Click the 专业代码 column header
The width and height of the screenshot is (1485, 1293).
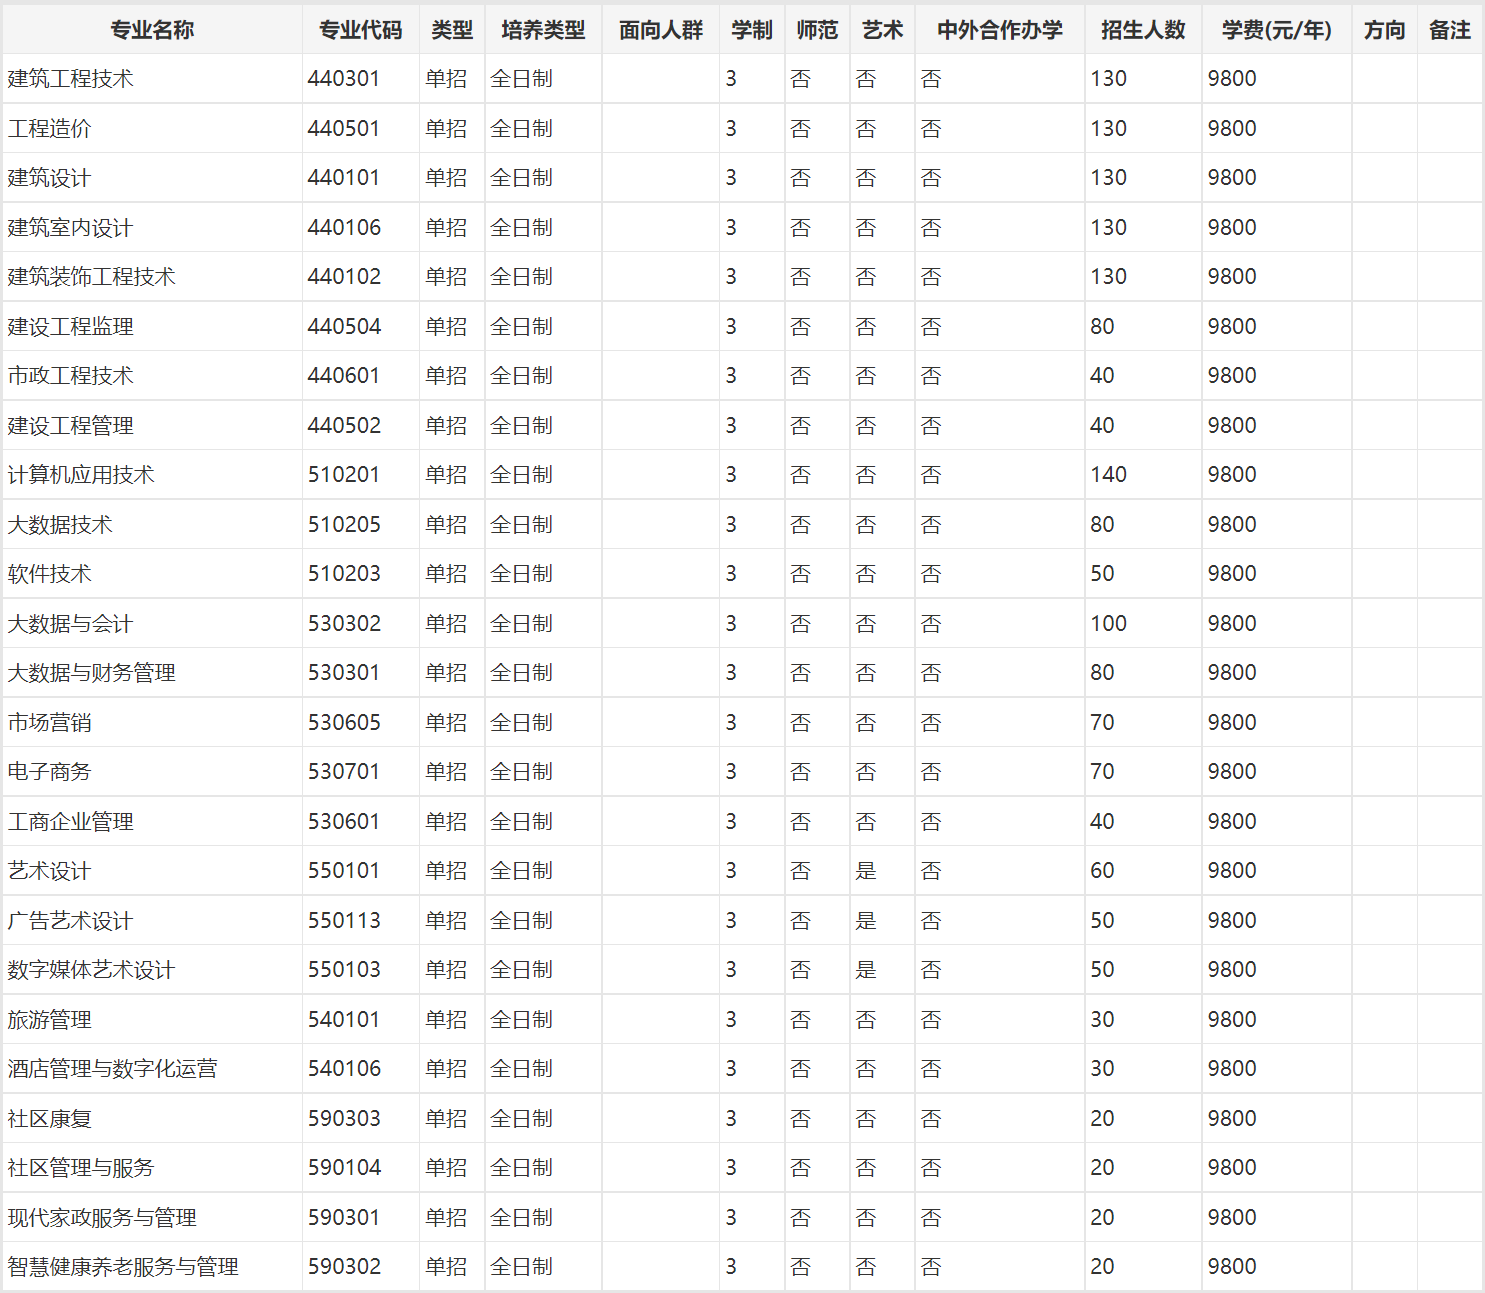click(360, 30)
